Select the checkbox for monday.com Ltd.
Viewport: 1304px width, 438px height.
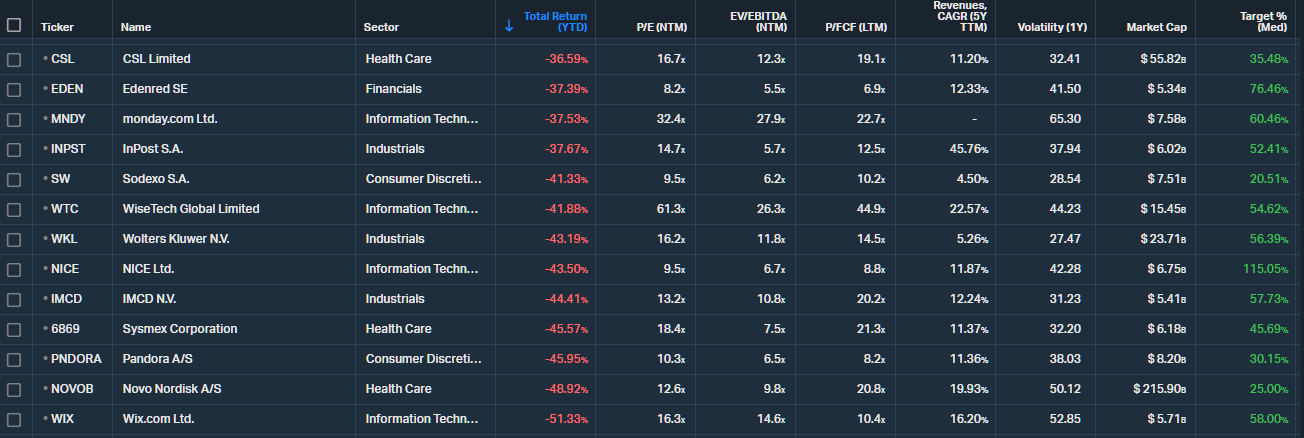14,119
